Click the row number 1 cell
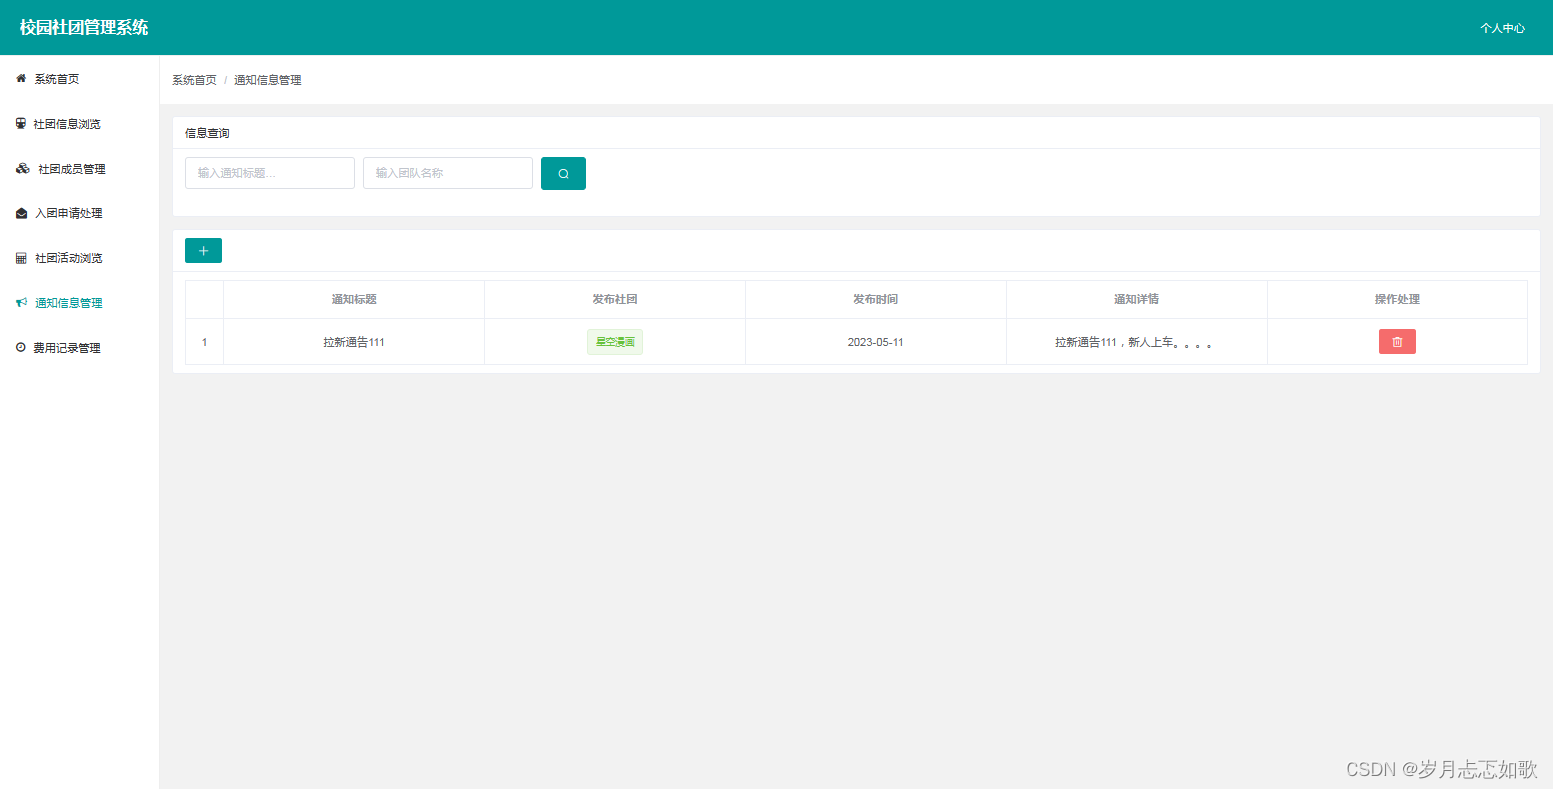Viewport: 1553px width, 789px height. 205,342
